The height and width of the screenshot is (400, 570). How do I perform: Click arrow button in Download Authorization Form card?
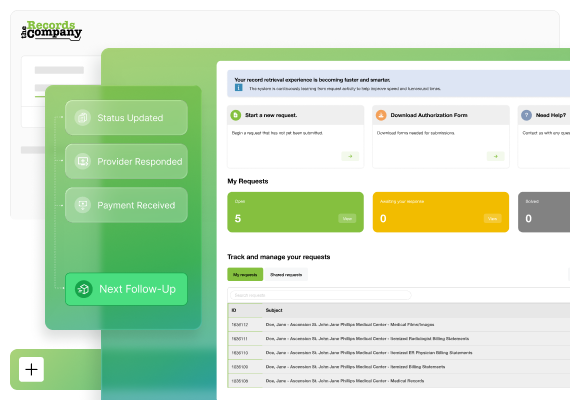(x=495, y=156)
